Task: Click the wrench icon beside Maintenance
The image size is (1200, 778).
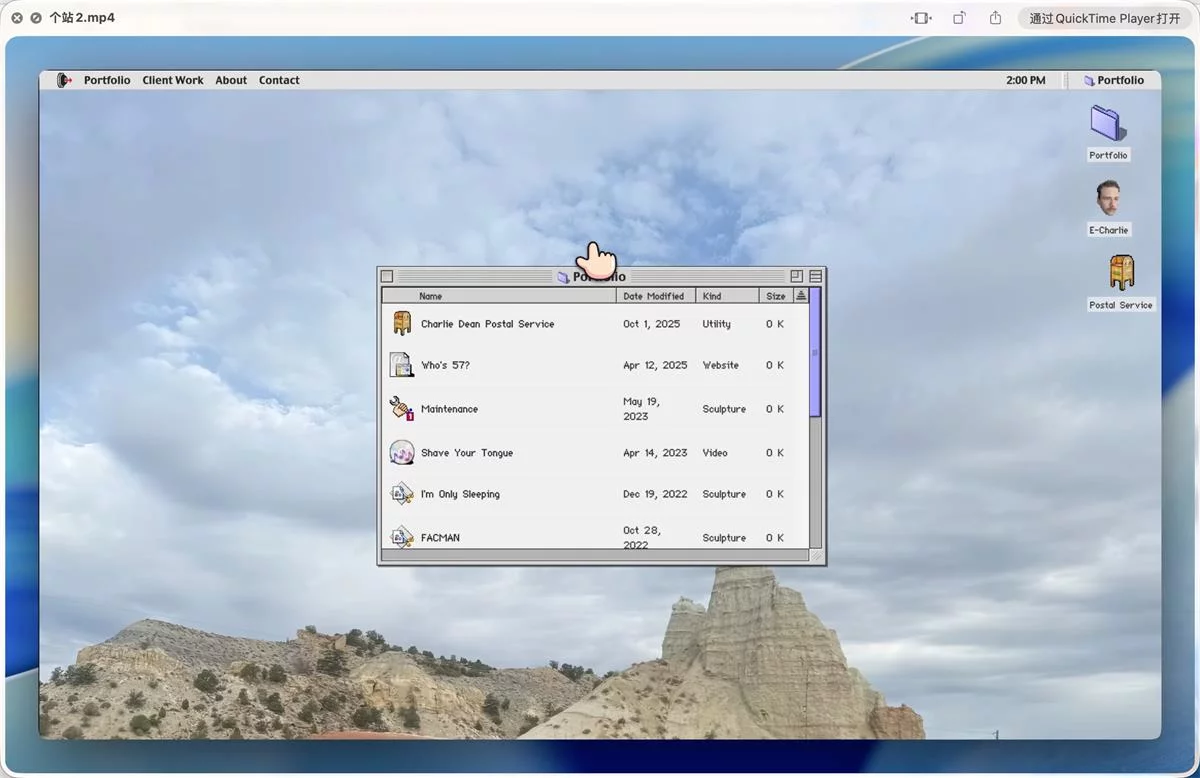Action: pyautogui.click(x=402, y=408)
